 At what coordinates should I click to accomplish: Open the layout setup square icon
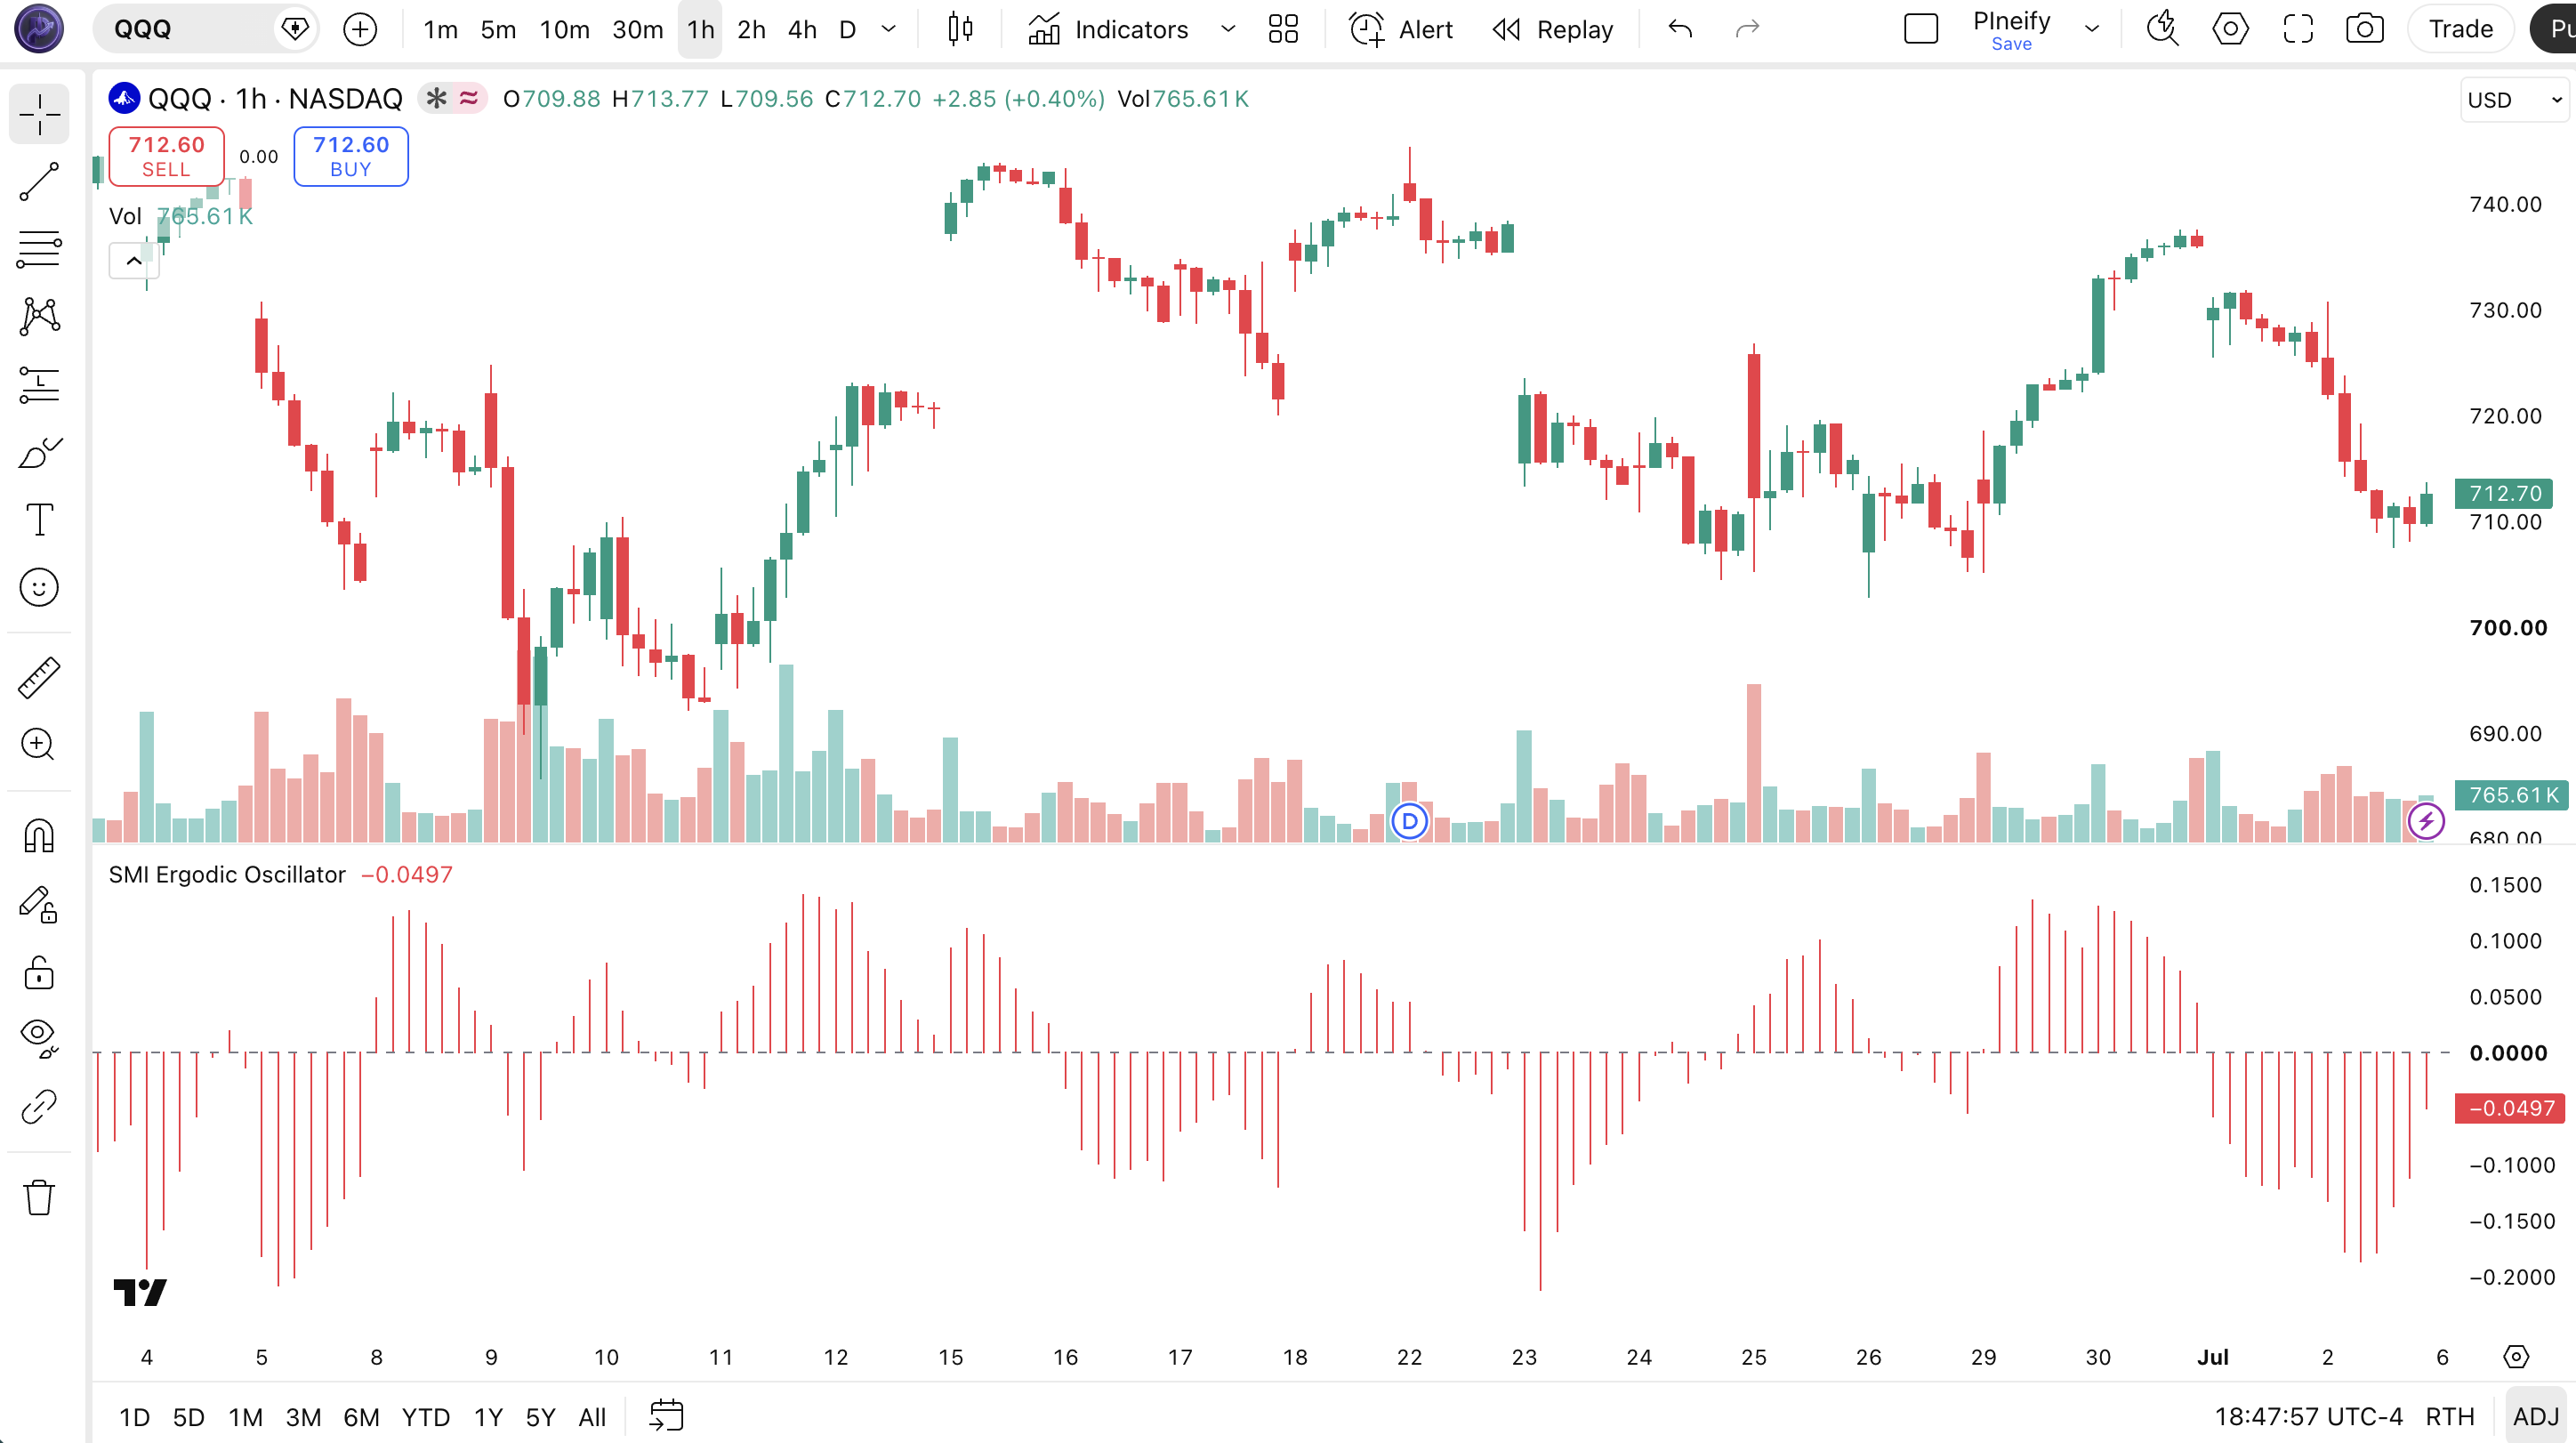coord(1921,29)
